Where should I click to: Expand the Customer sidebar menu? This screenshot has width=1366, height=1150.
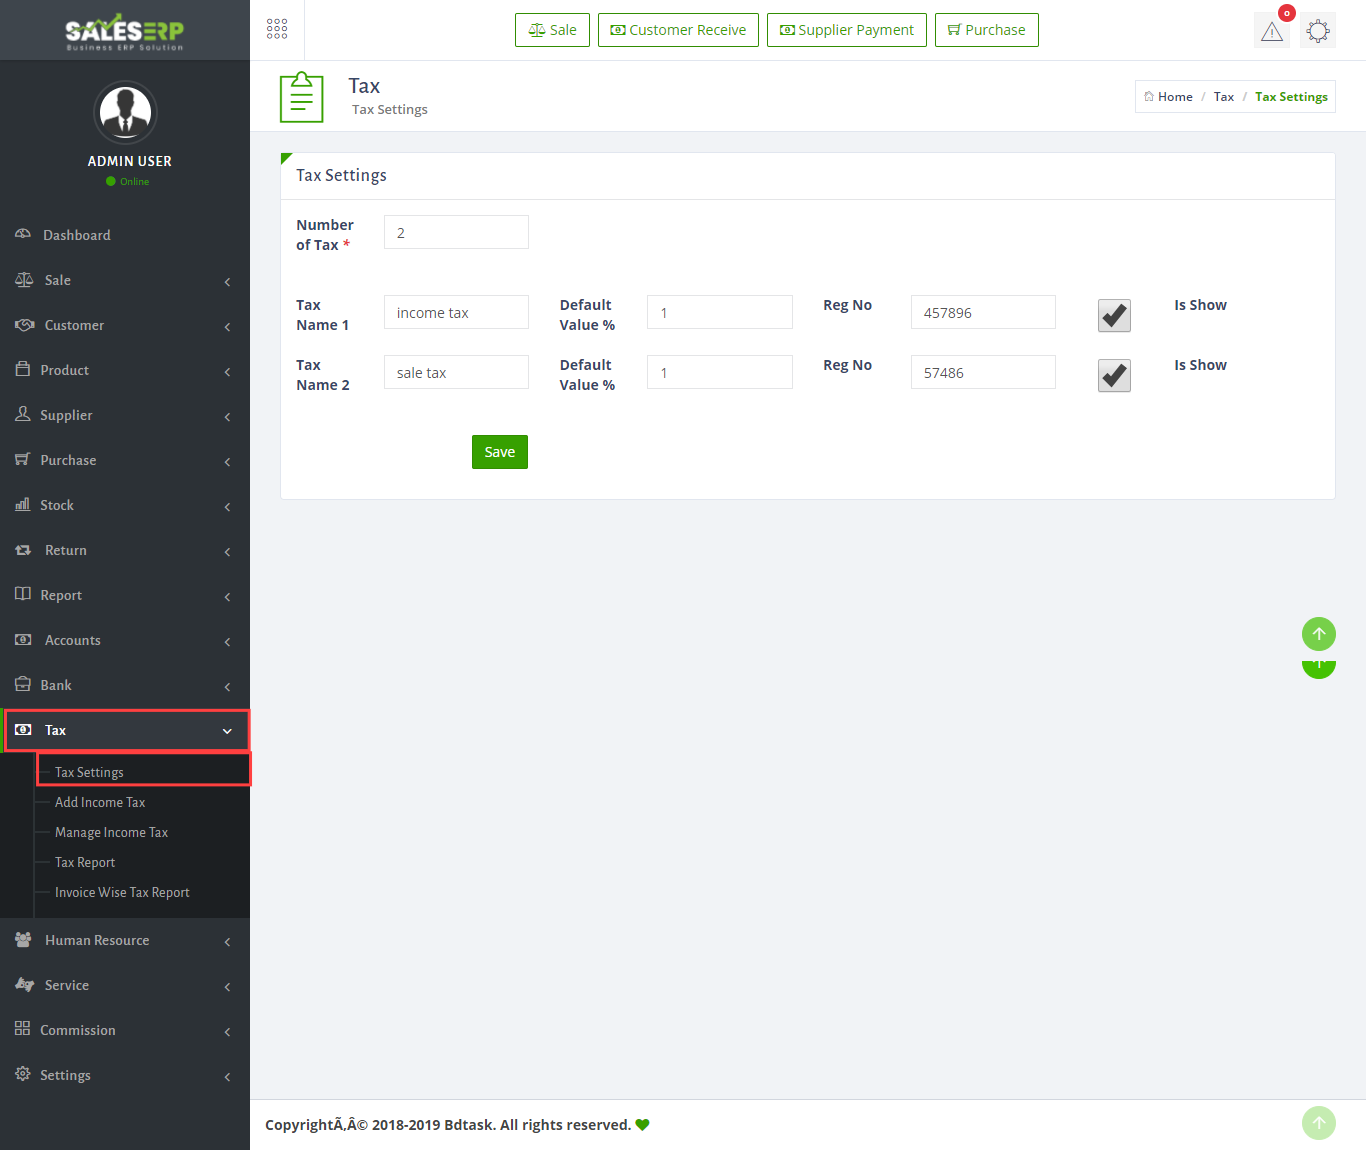pos(125,325)
